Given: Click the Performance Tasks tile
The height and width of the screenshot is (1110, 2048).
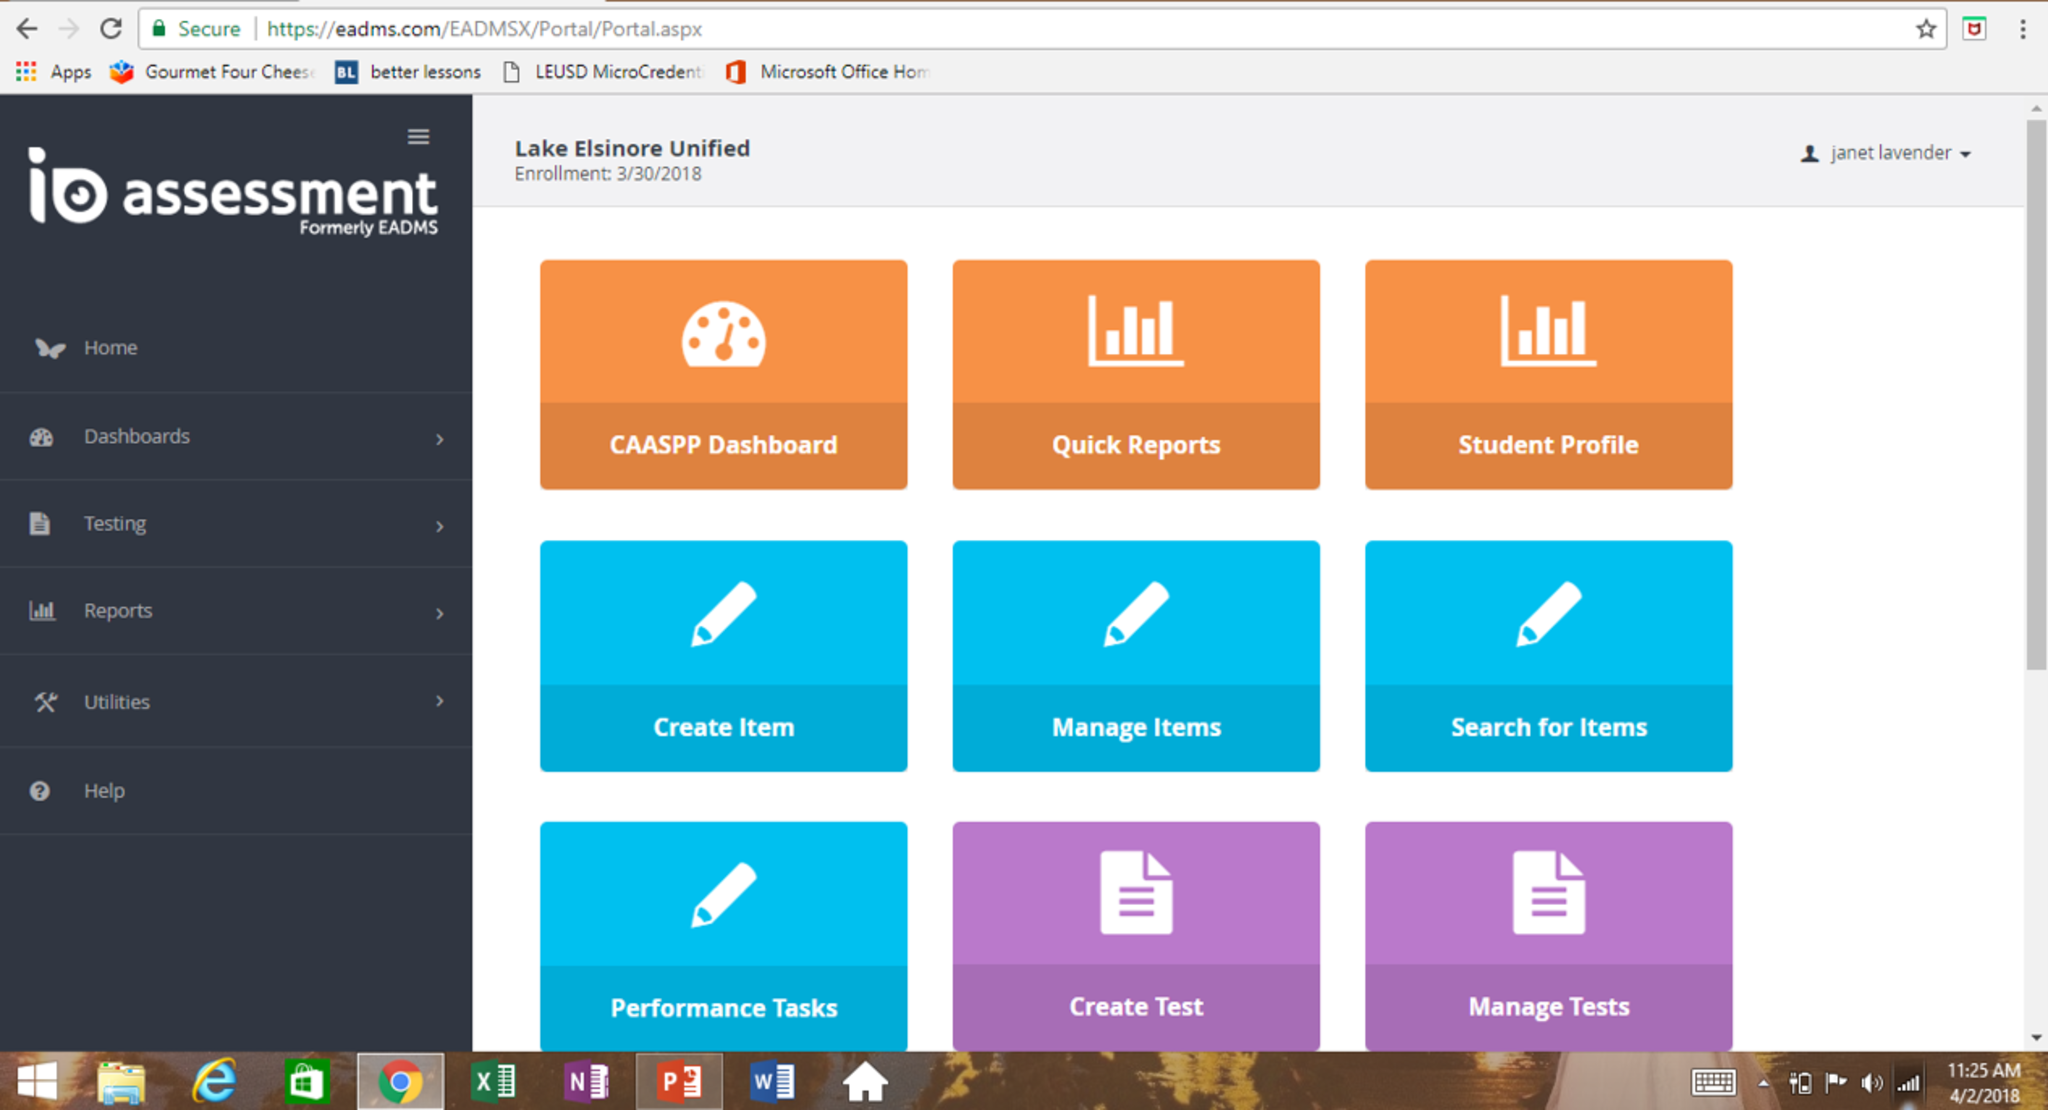Looking at the screenshot, I should (723, 936).
